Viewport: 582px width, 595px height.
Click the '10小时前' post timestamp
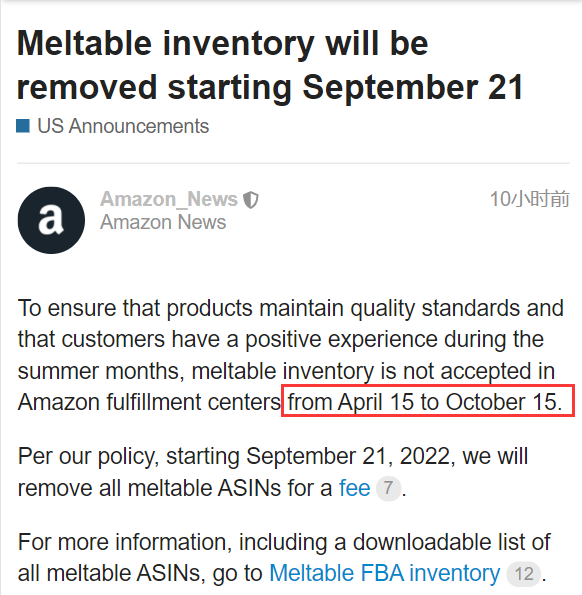[530, 199]
